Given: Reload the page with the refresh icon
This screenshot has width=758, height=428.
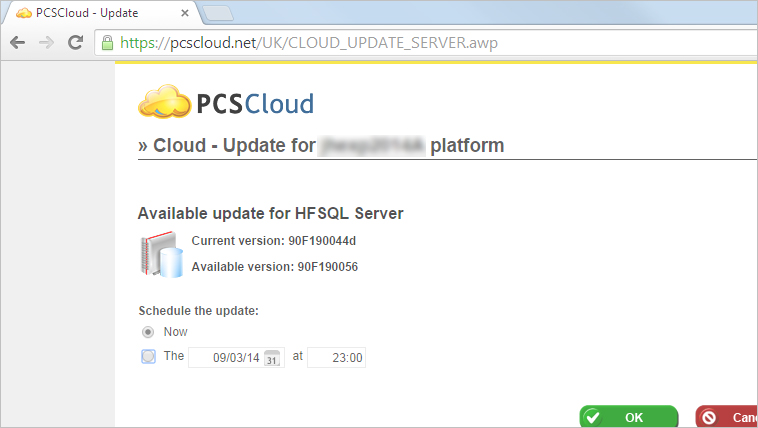Looking at the screenshot, I should pyautogui.click(x=75, y=43).
